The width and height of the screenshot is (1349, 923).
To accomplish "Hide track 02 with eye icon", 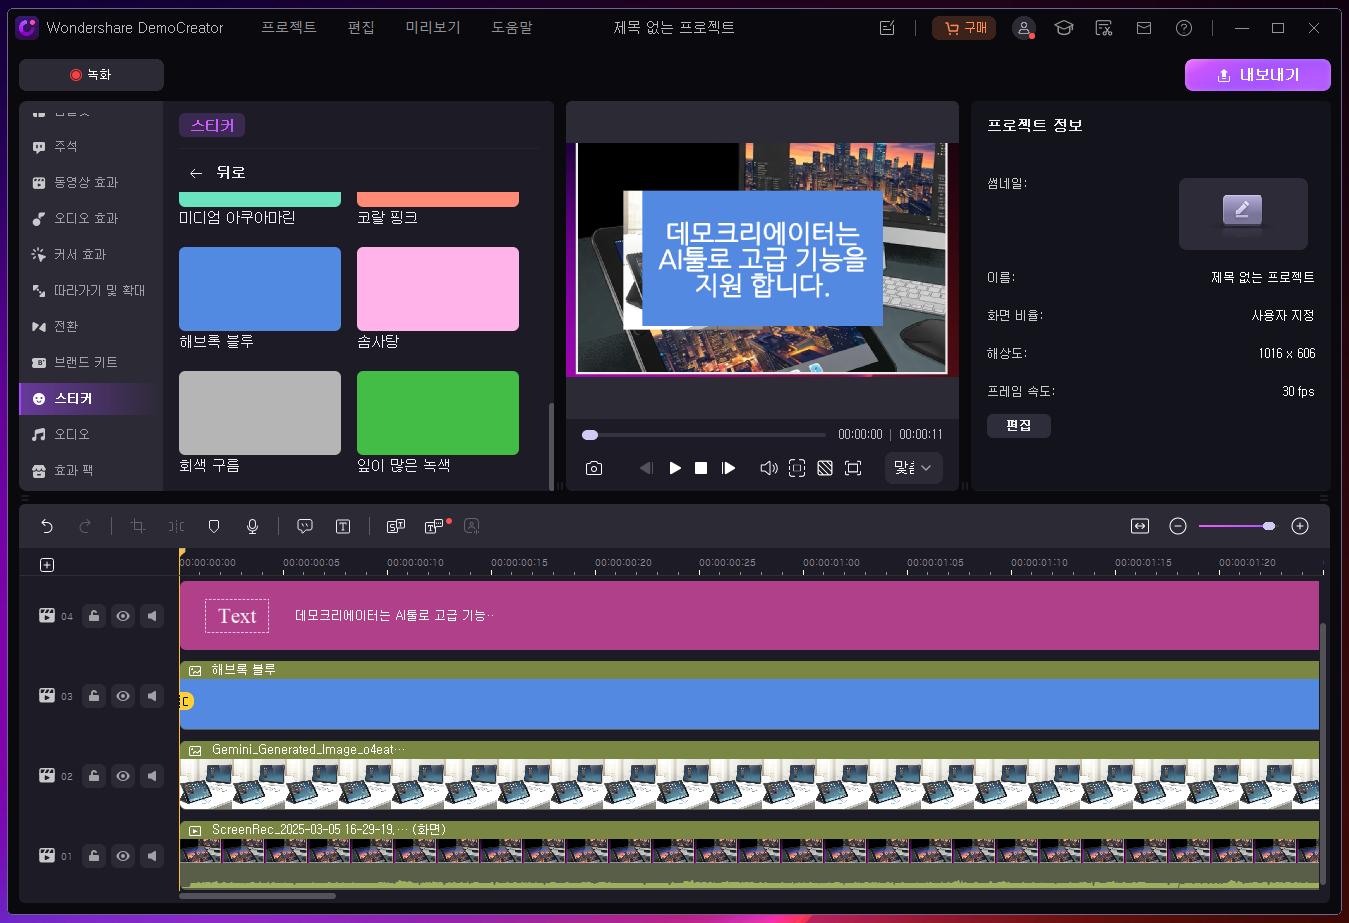I will pyautogui.click(x=123, y=776).
